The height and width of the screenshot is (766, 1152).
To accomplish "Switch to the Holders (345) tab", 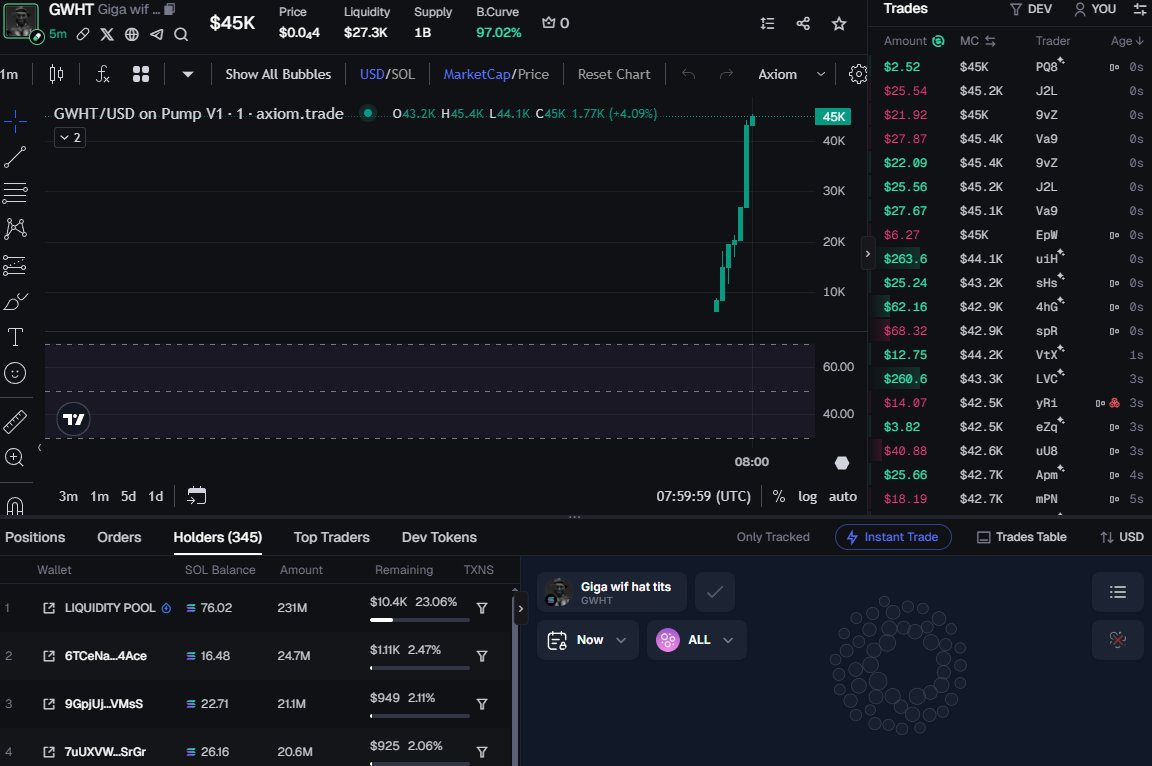I will [x=217, y=537].
